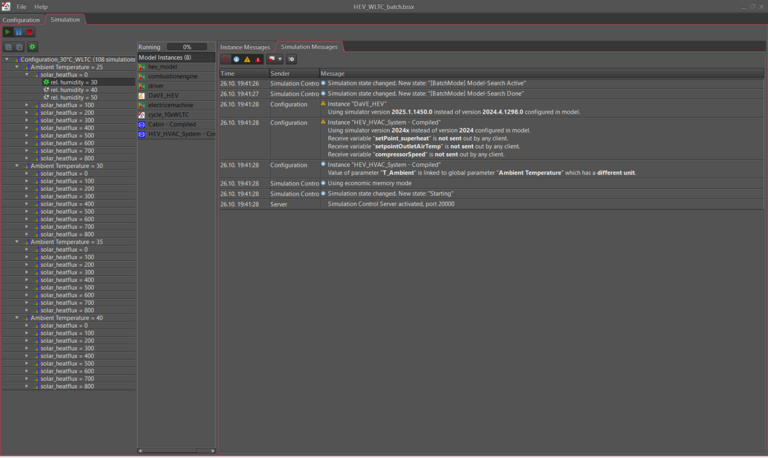Expand solar_heatflux = 100 under Ambient Temperature 25

tap(26, 105)
